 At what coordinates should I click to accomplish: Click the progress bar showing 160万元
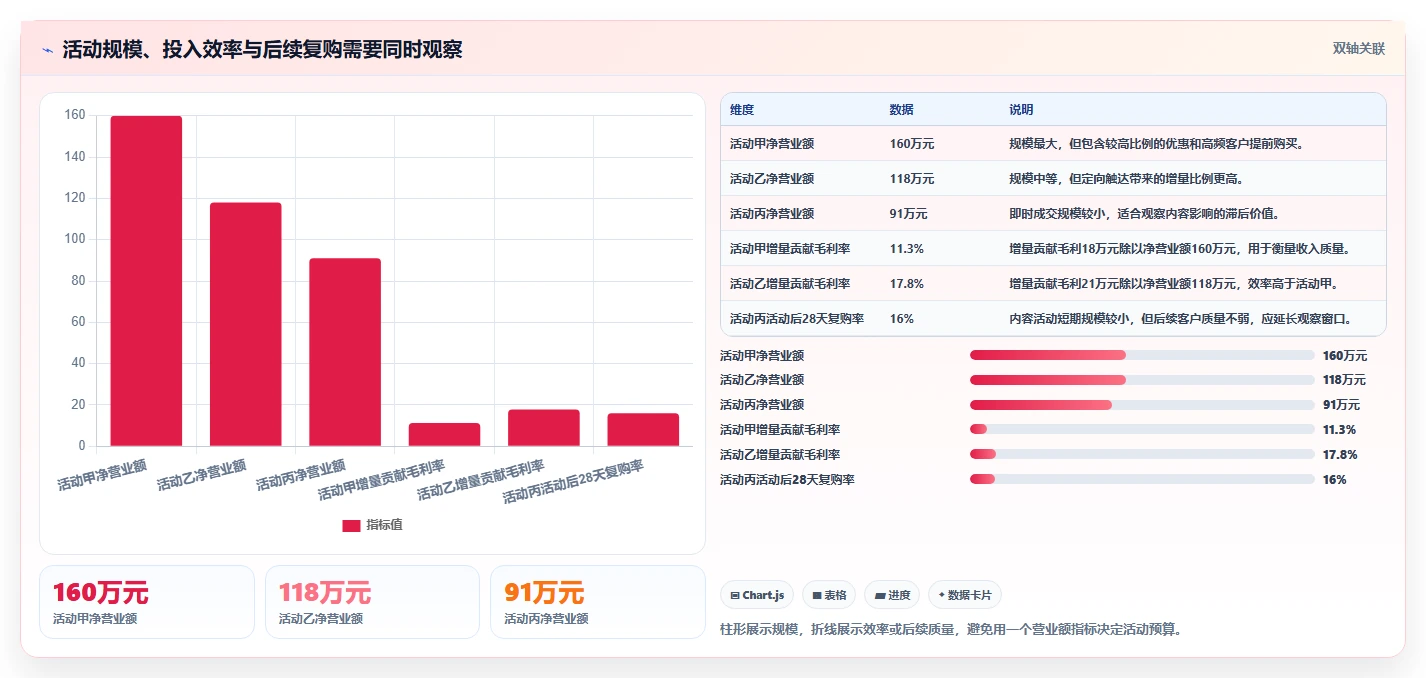(1142, 355)
